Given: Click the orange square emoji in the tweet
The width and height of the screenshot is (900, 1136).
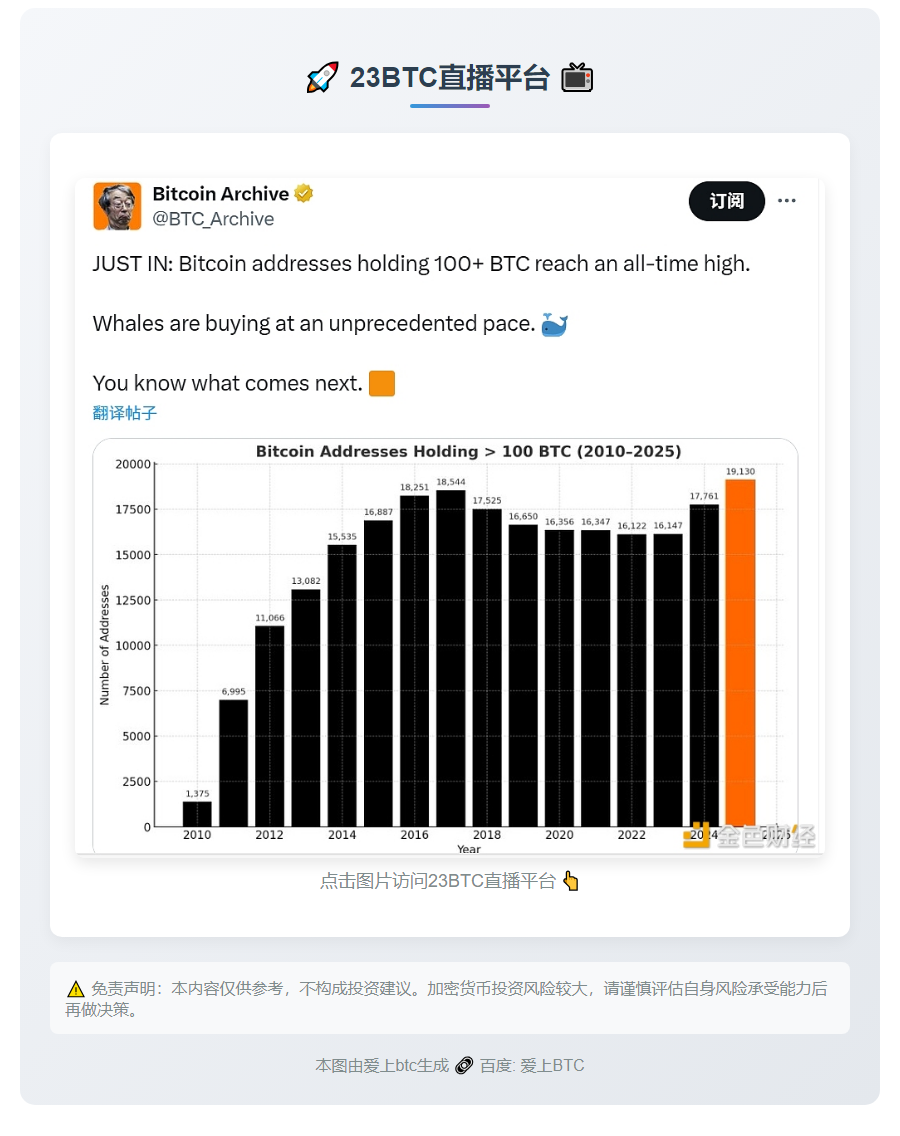Looking at the screenshot, I should pos(382,383).
